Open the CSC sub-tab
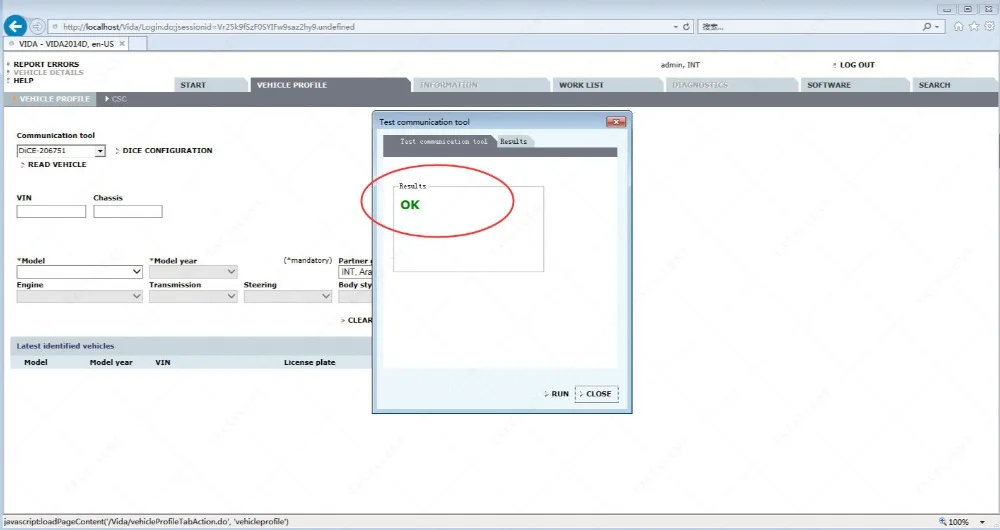 pos(119,99)
